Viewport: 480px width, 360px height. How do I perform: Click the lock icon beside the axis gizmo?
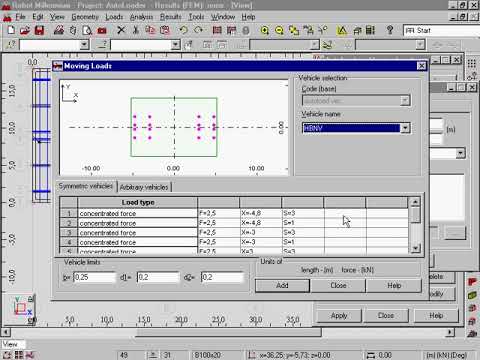coord(30,299)
